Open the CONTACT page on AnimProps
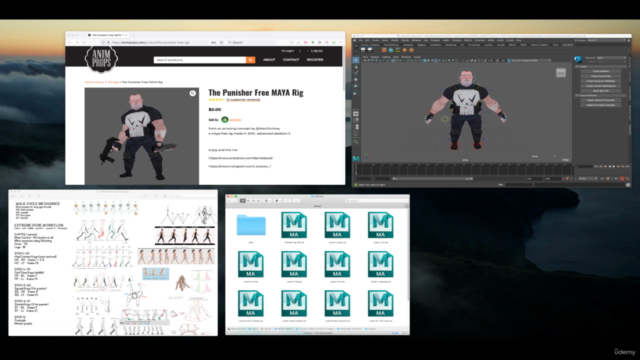The height and width of the screenshot is (360, 640). tap(291, 60)
